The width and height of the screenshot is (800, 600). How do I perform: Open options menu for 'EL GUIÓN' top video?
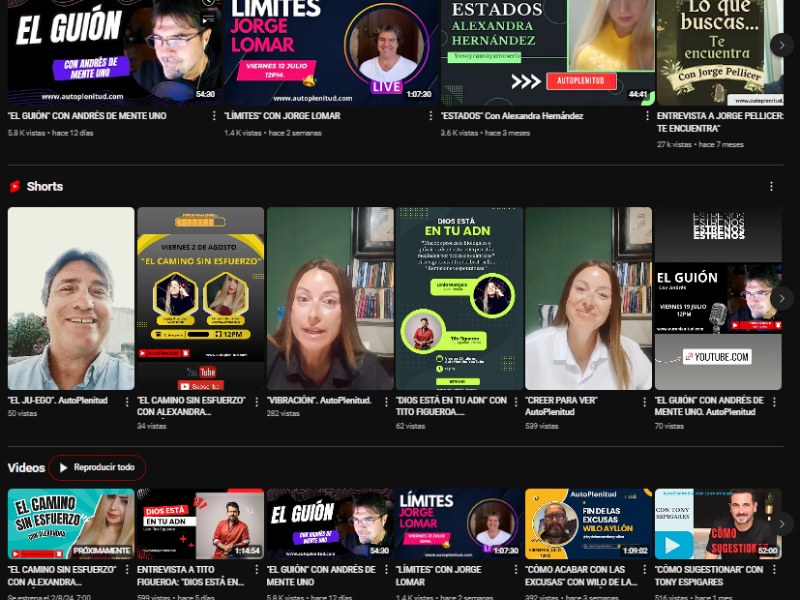(214, 116)
